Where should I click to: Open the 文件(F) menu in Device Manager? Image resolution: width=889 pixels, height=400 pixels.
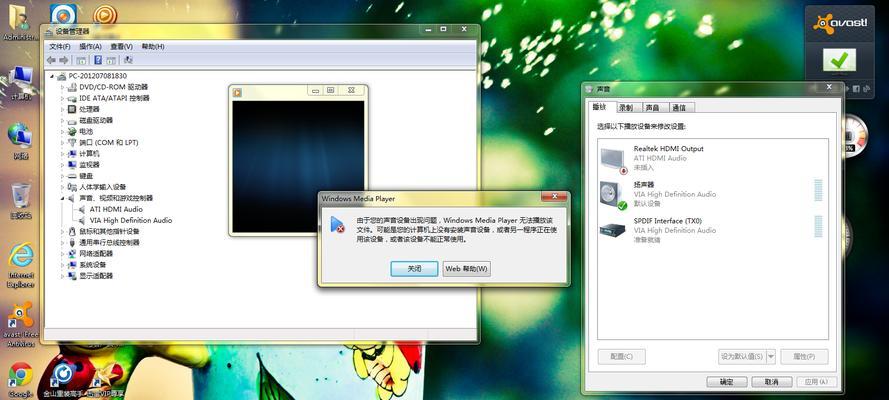click(60, 46)
